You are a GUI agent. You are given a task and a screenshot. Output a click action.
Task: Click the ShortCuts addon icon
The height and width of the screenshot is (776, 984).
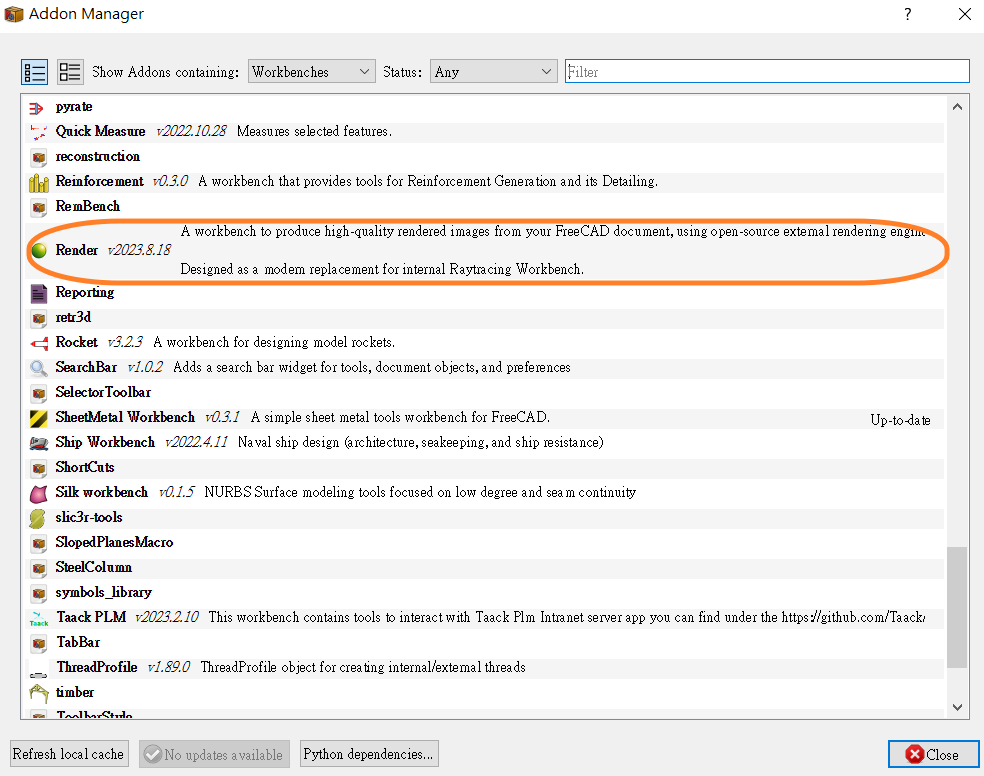pos(38,469)
